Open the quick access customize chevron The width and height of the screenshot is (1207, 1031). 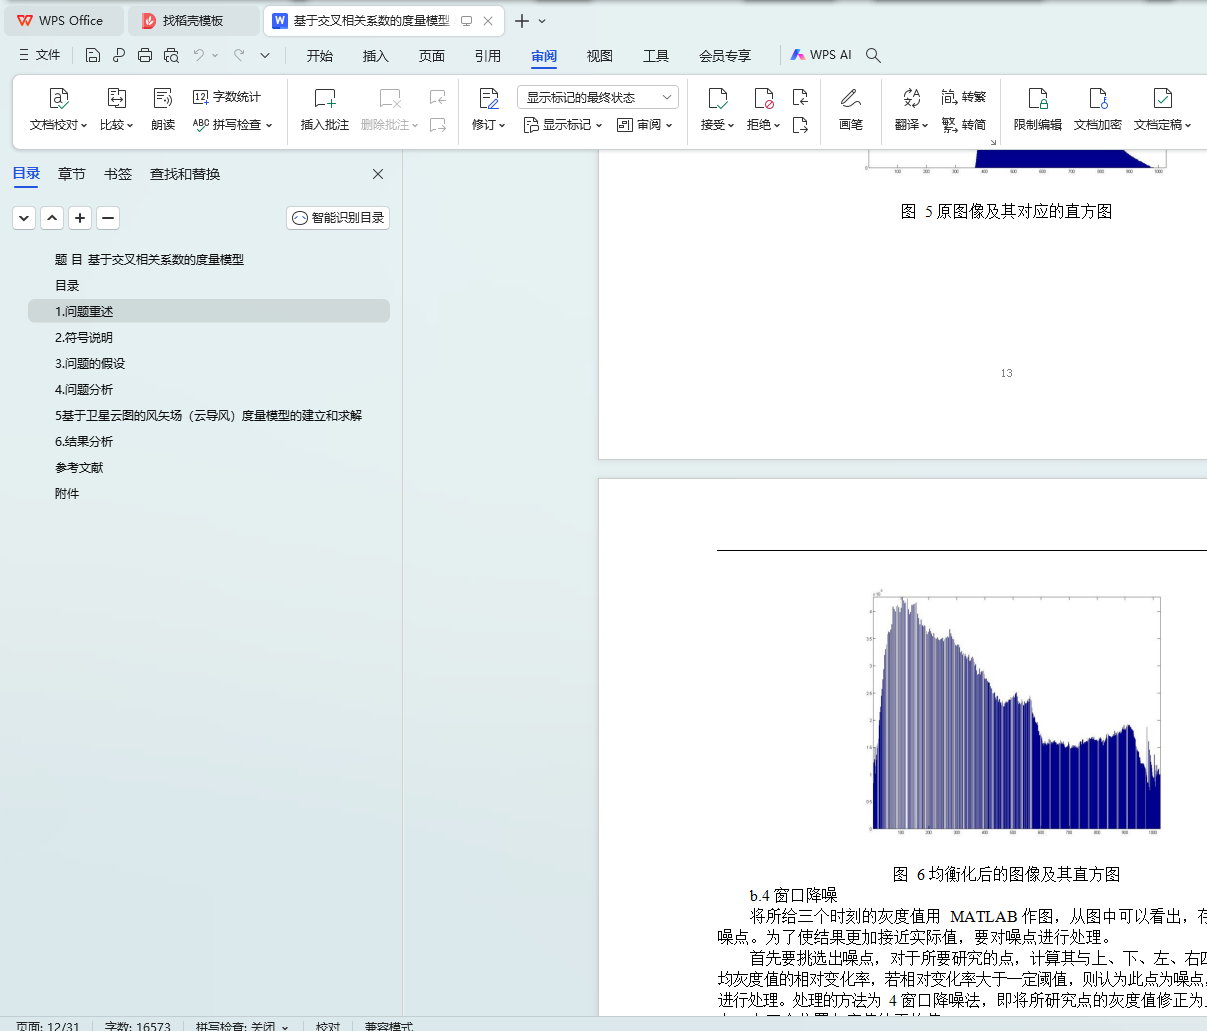265,55
